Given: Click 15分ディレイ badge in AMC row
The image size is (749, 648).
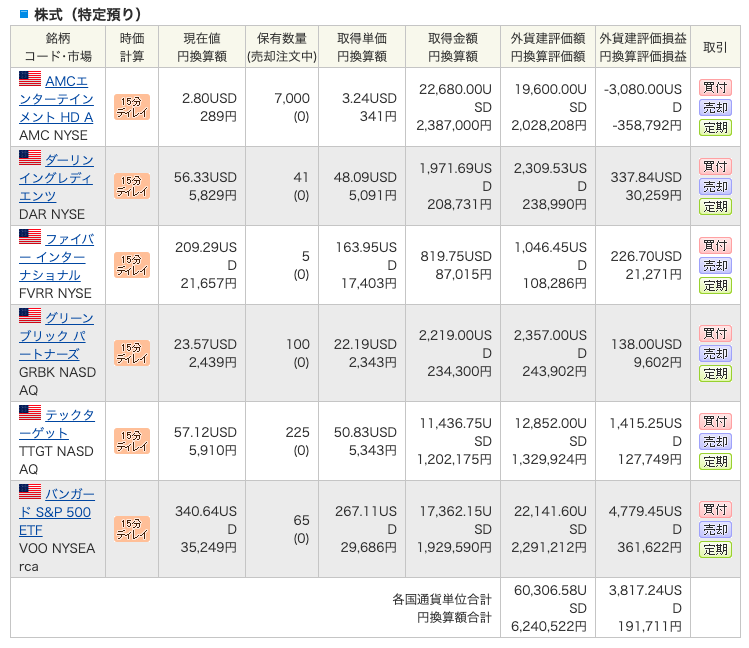Looking at the screenshot, I should click(x=132, y=107).
